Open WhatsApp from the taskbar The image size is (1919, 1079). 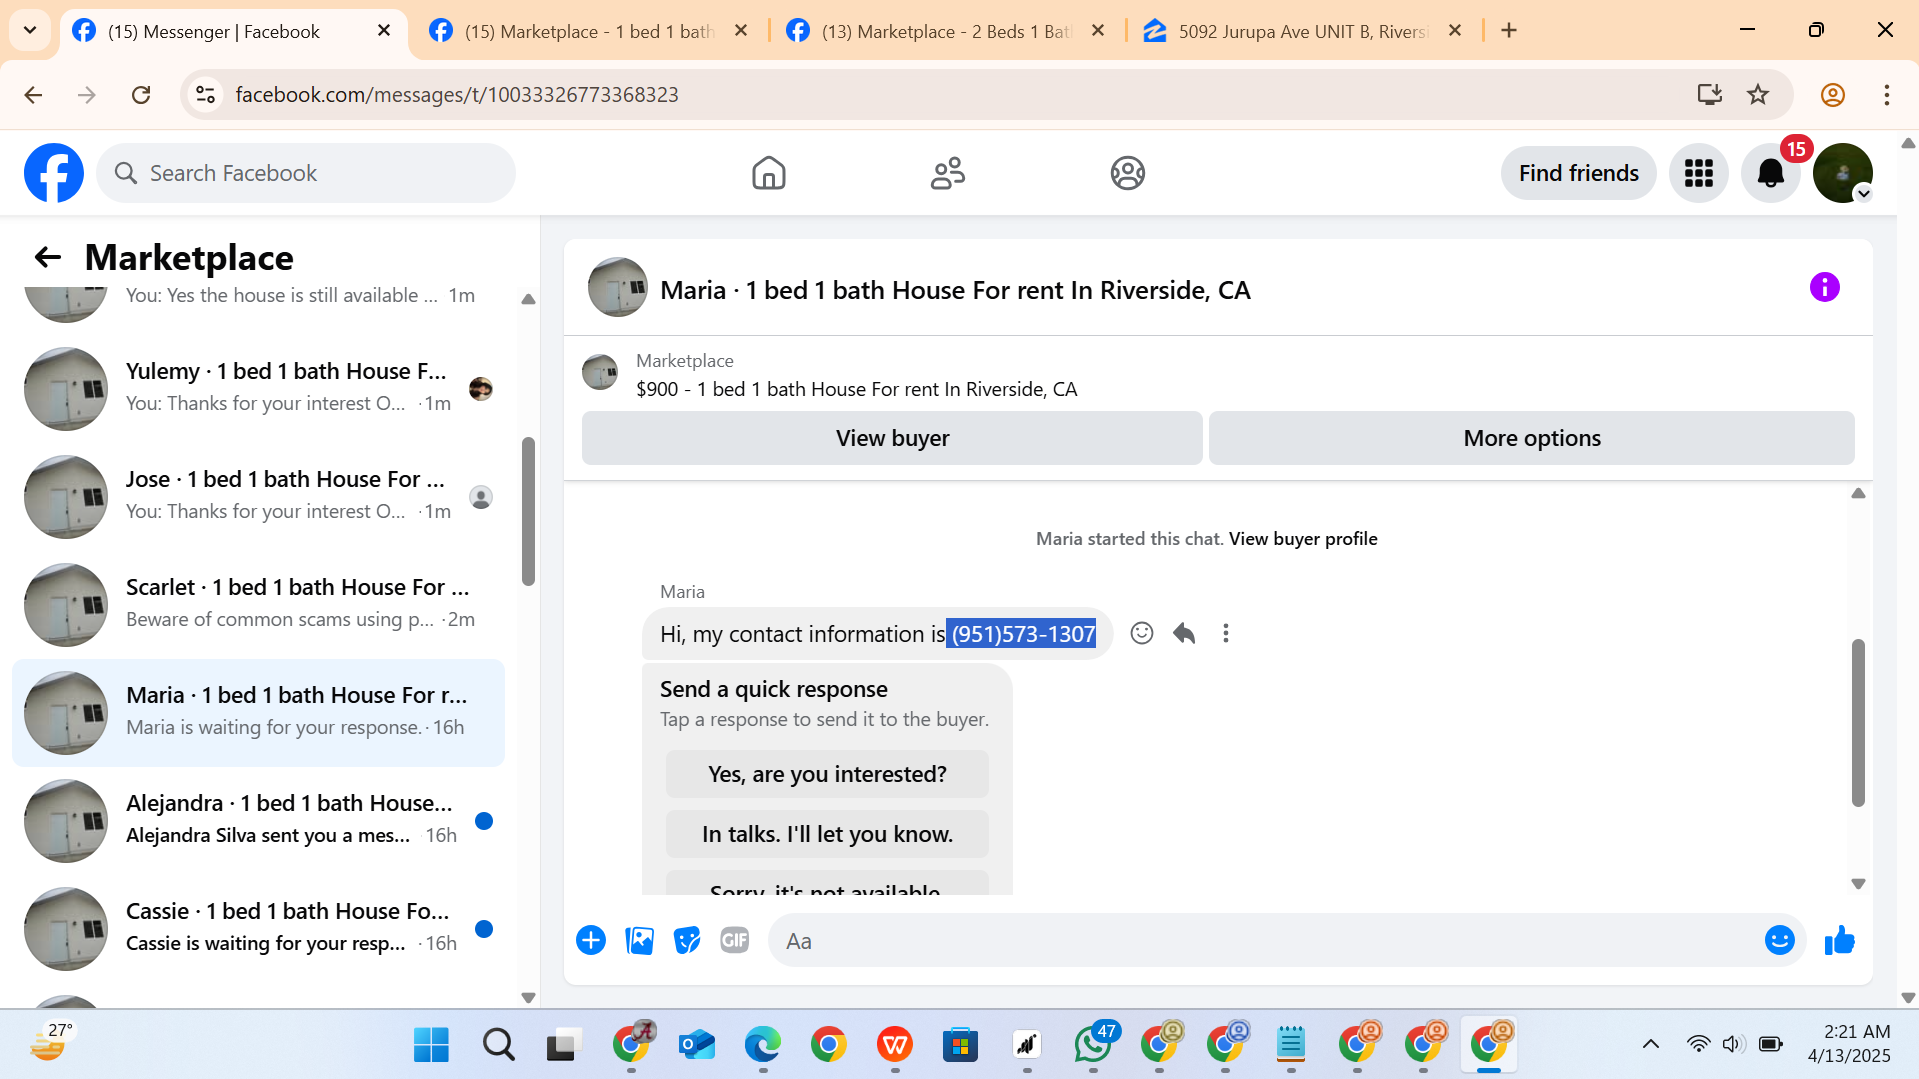1093,1045
